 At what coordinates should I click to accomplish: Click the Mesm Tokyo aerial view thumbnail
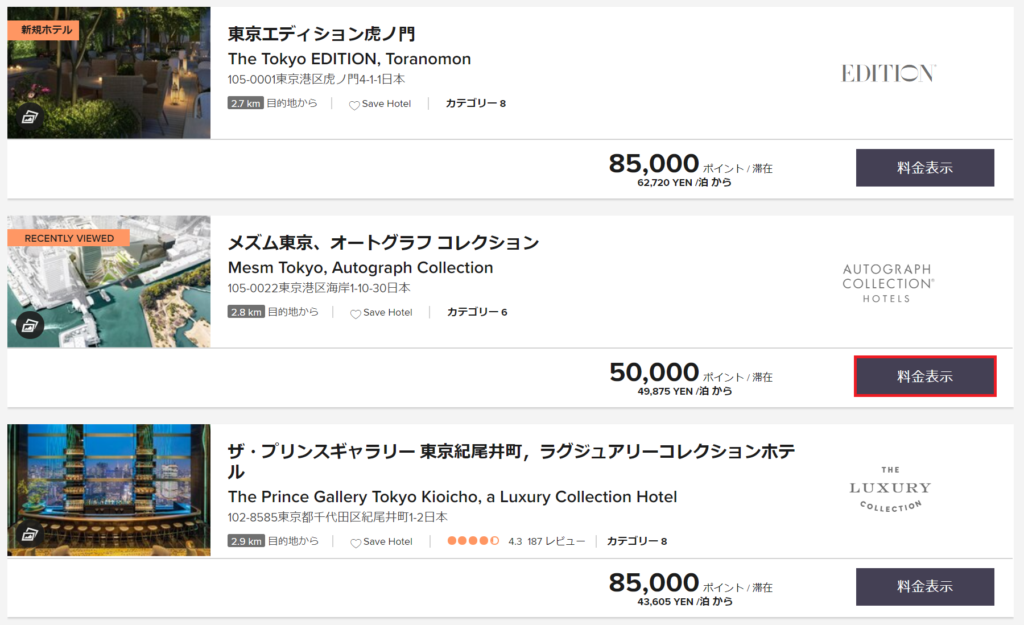(x=109, y=281)
